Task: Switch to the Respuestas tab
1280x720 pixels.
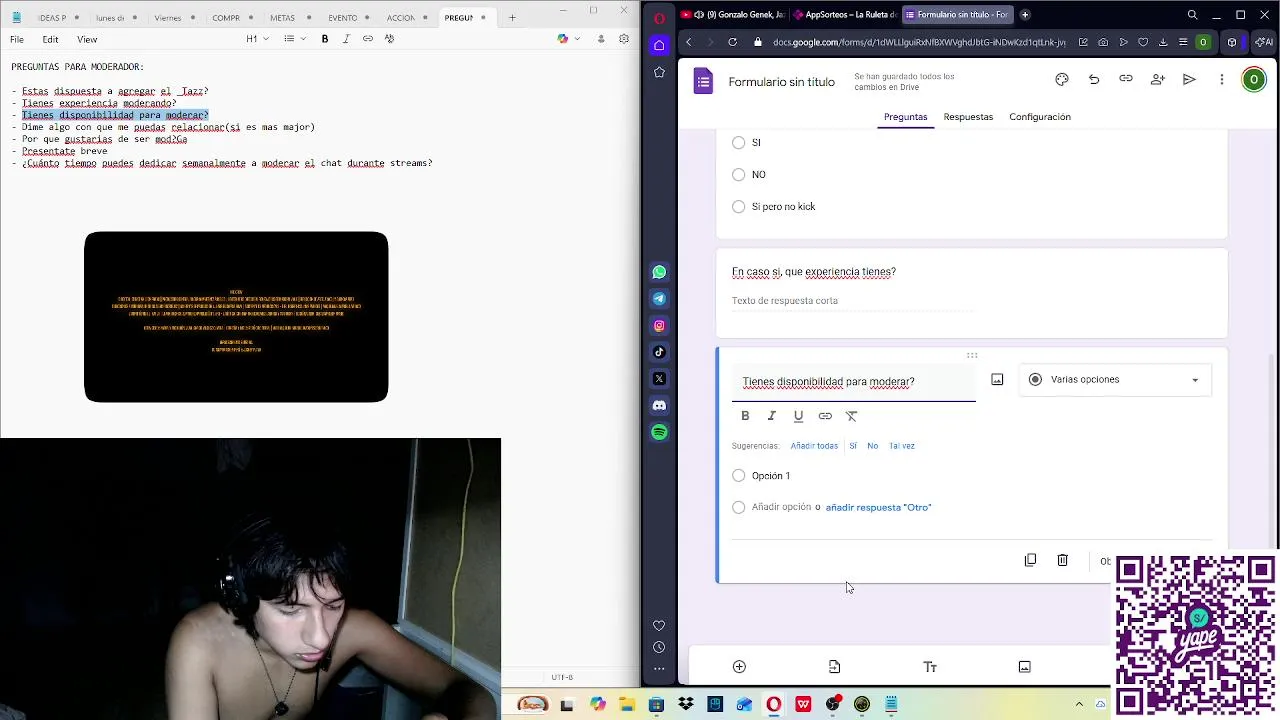Action: 968,117
